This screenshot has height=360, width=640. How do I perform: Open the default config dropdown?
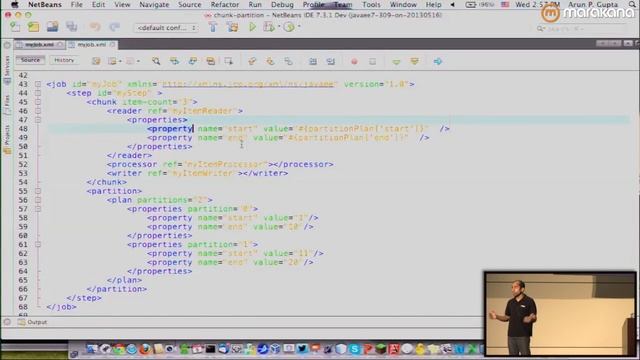click(166, 28)
